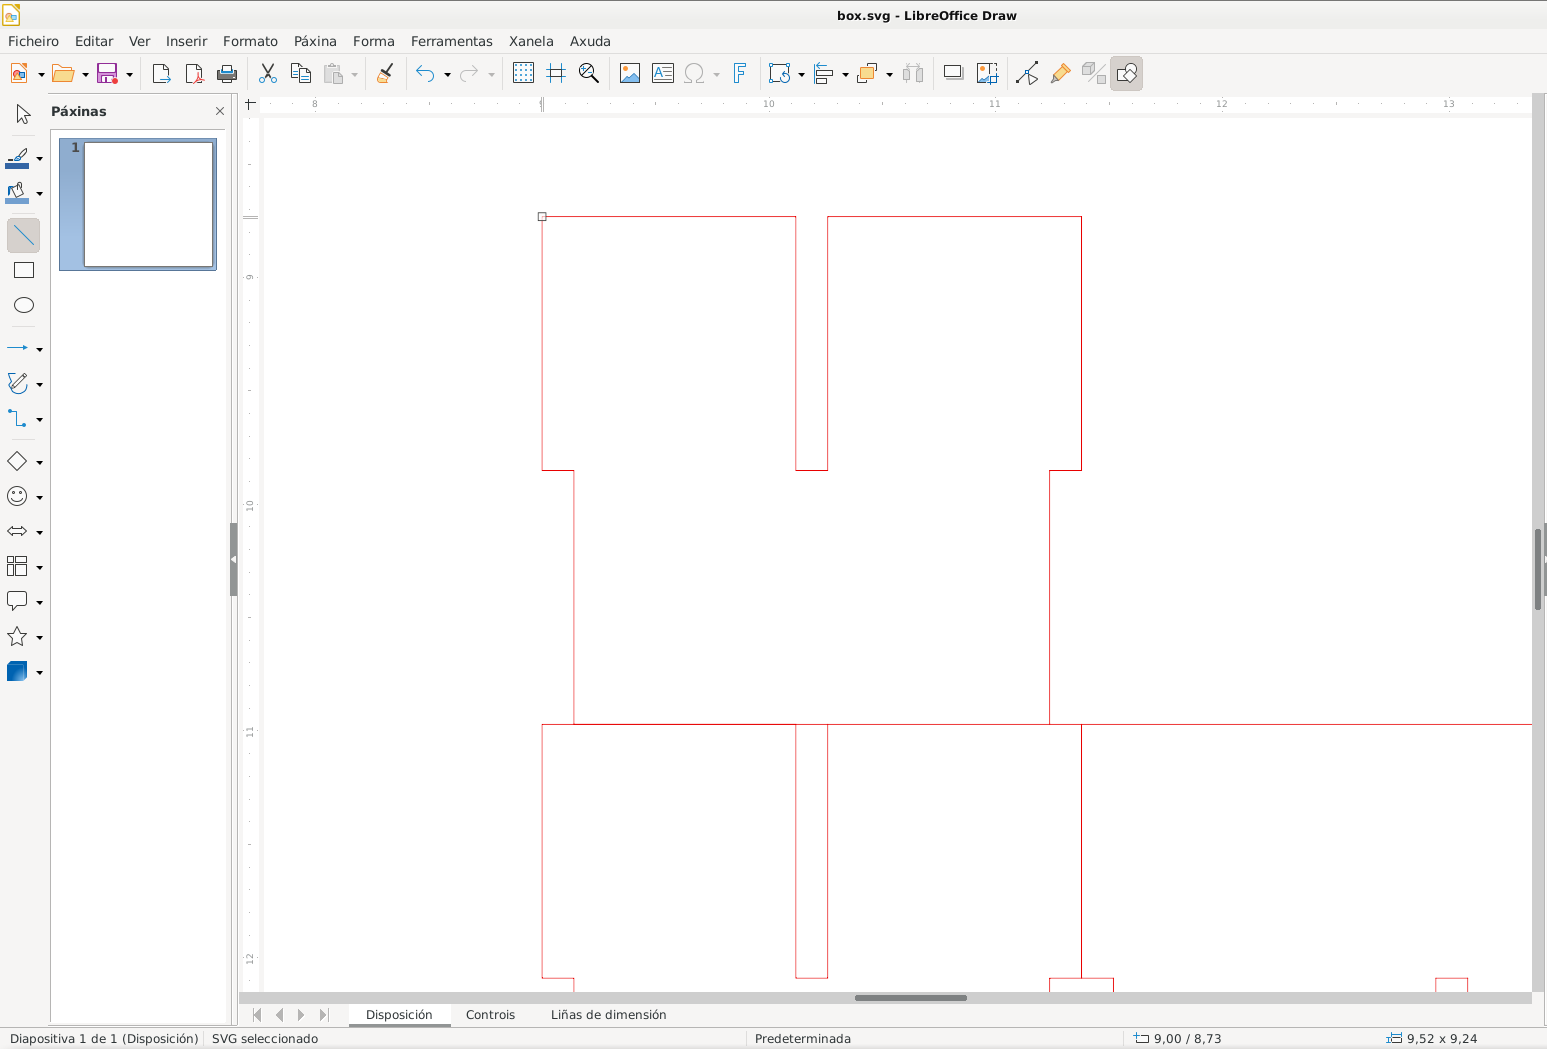Select the Ellipse tool

24,305
